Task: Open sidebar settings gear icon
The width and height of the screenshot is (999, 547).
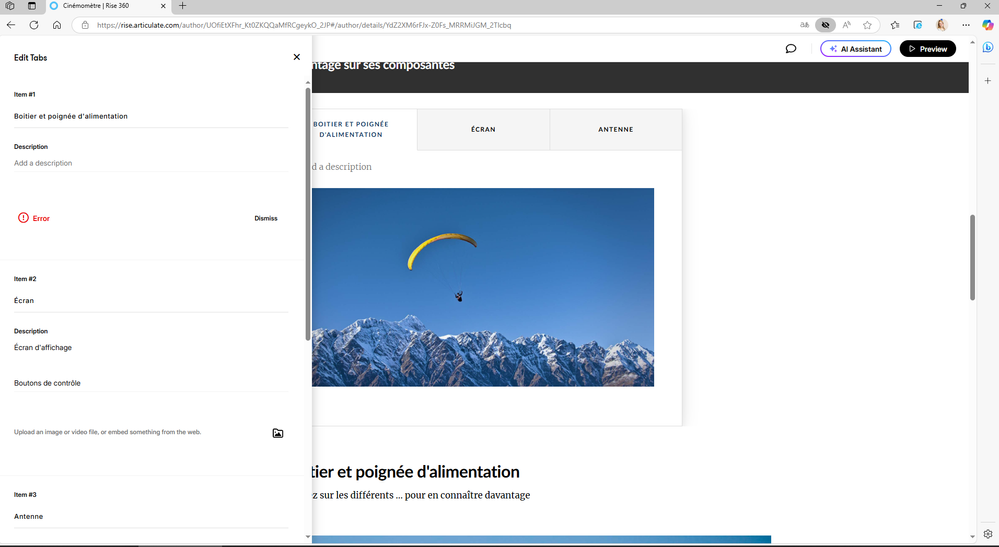Action: (x=988, y=534)
